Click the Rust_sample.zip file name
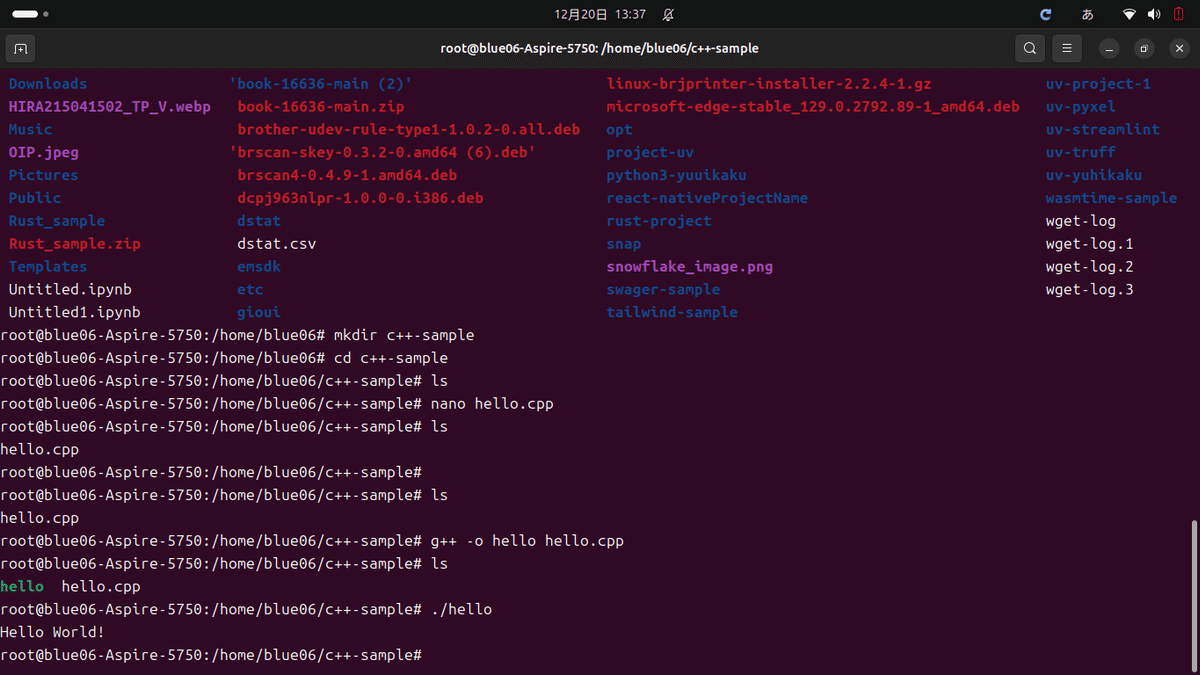The image size is (1200, 675). [x=74, y=244]
